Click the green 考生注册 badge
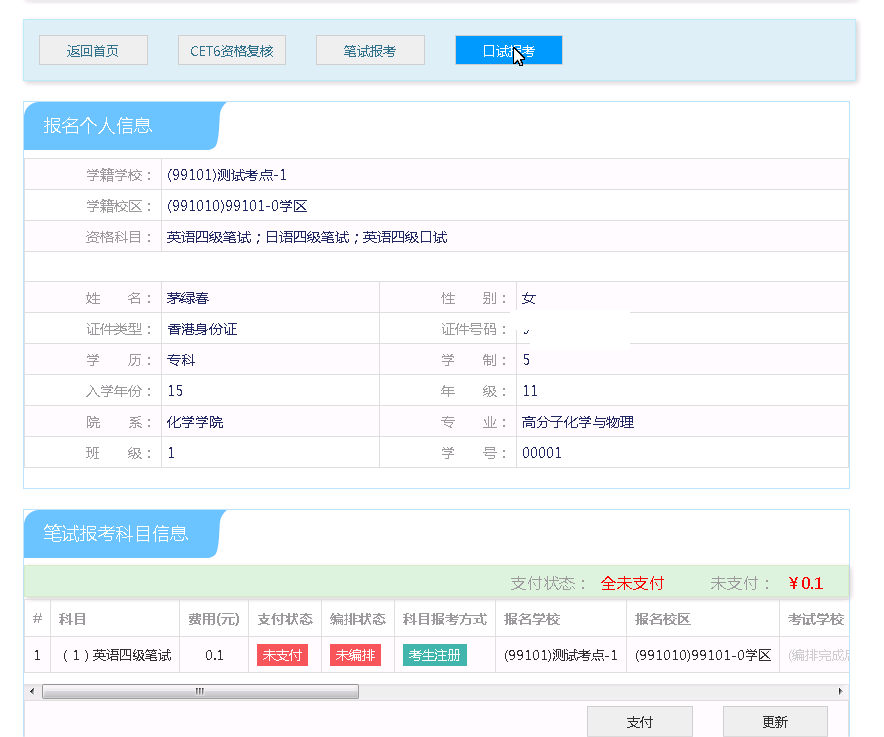Screen dimensions: 884x737 click(435, 656)
